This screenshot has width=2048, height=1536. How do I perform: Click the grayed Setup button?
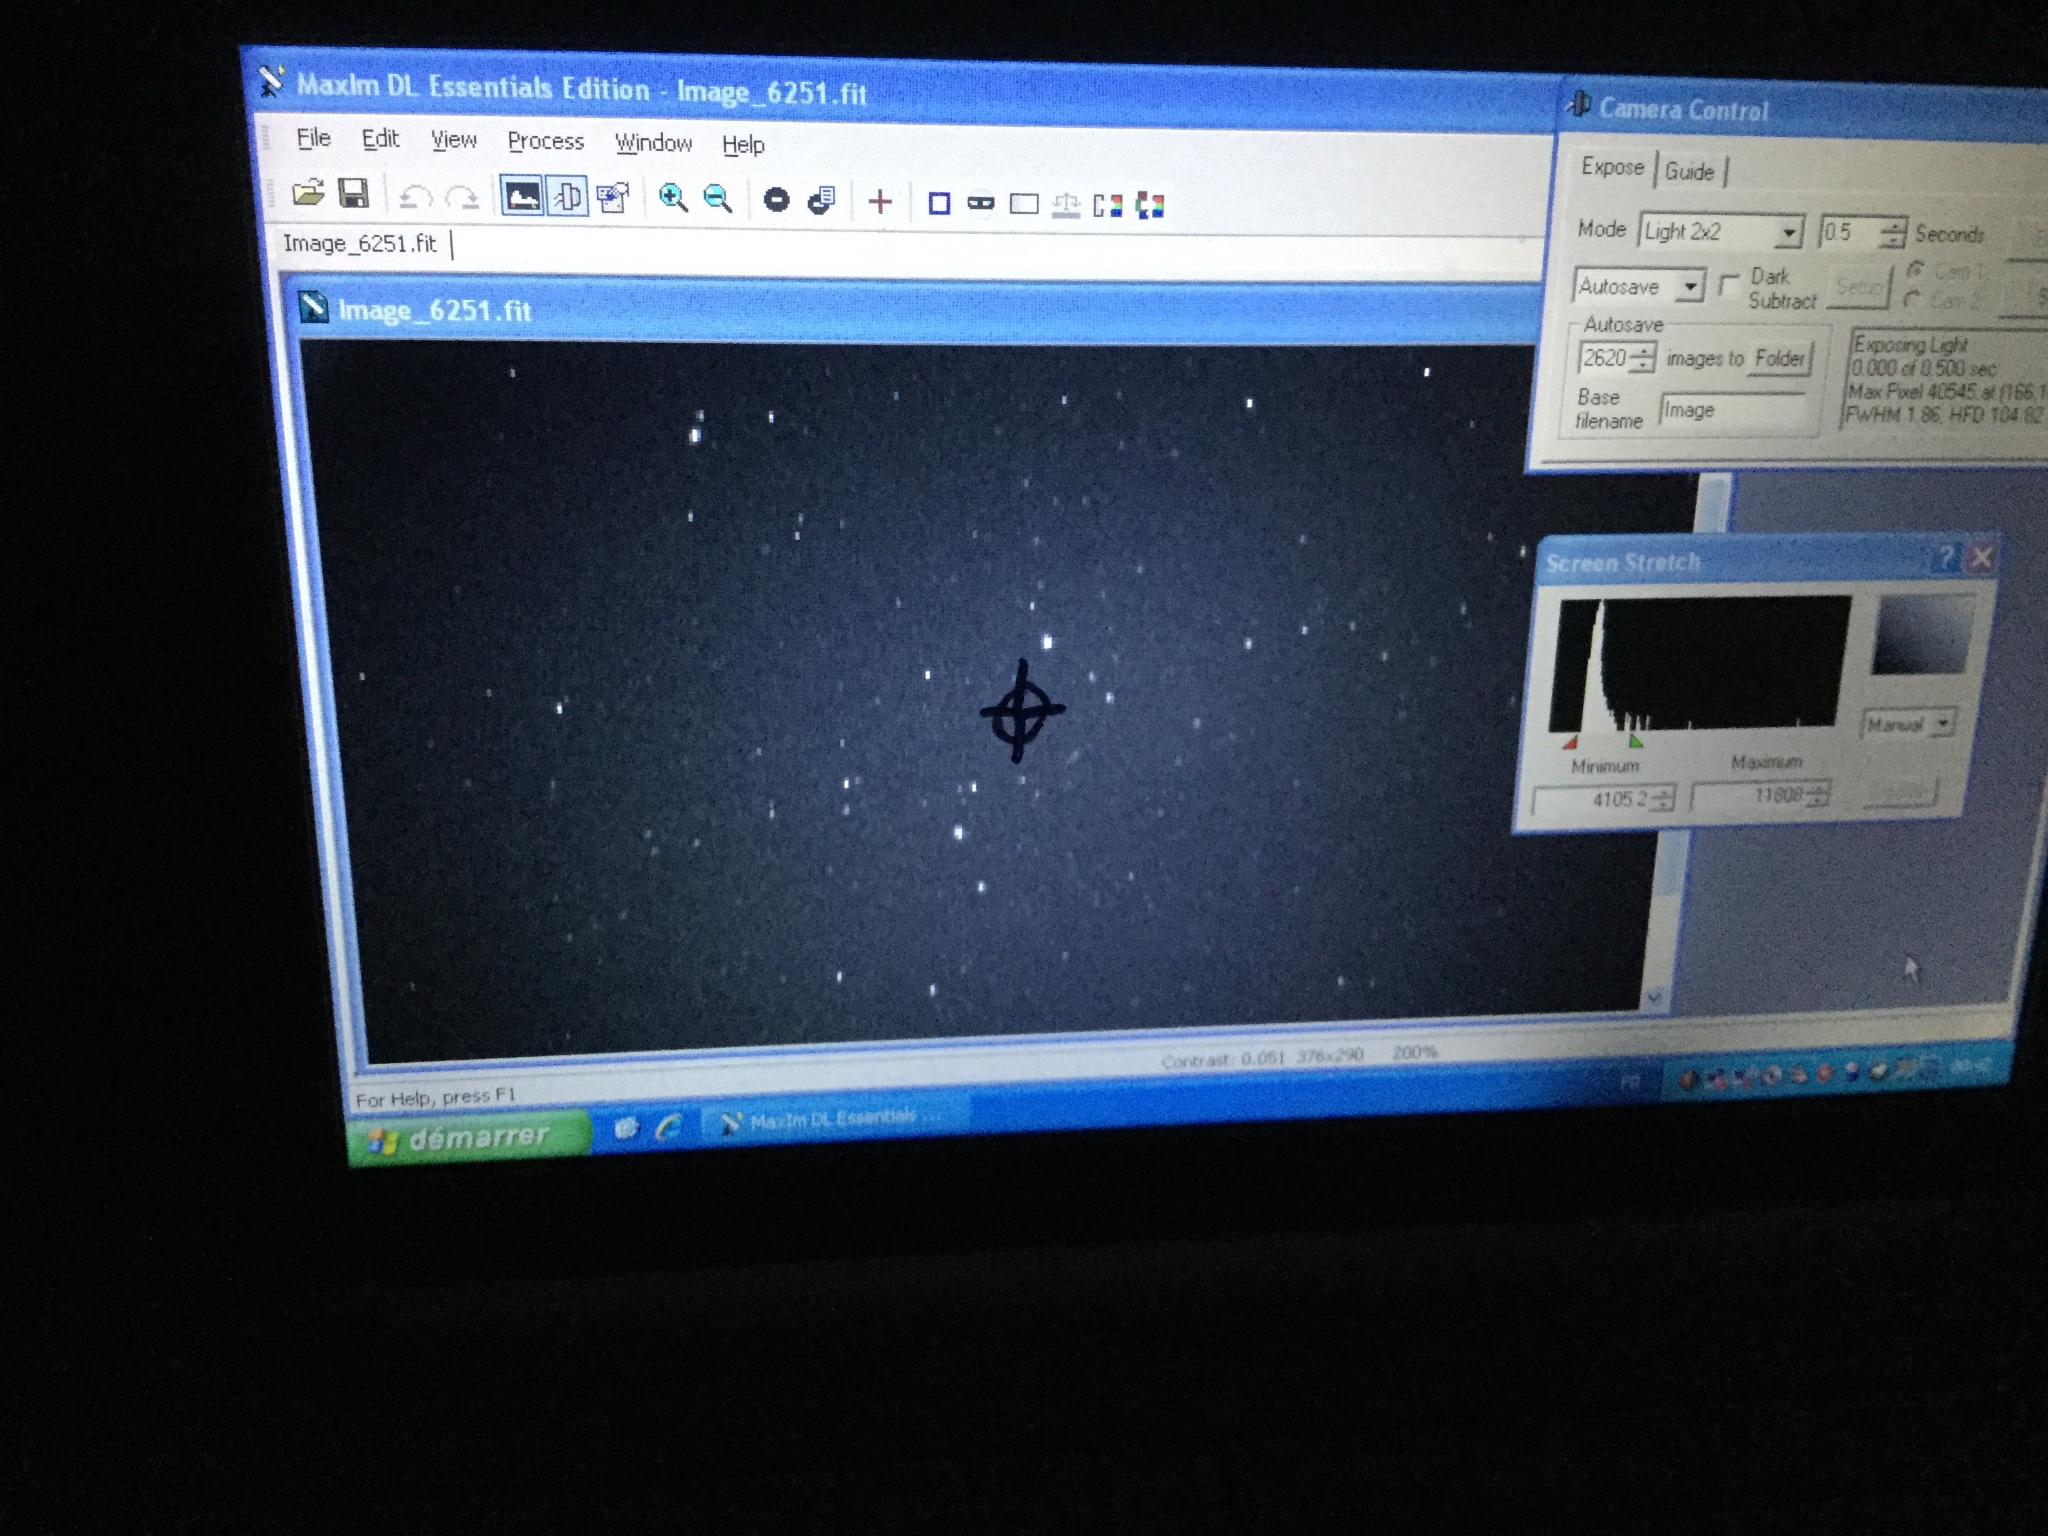pyautogui.click(x=1858, y=288)
